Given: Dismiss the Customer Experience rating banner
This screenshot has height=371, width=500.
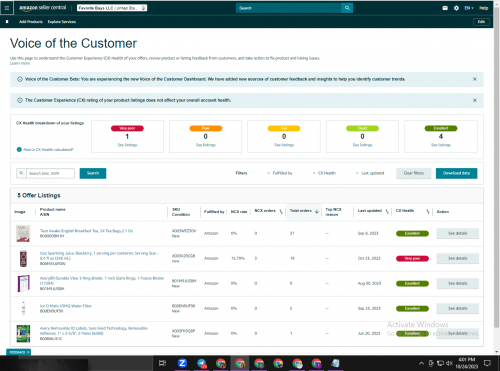Looking at the screenshot, I should pyautogui.click(x=475, y=100).
